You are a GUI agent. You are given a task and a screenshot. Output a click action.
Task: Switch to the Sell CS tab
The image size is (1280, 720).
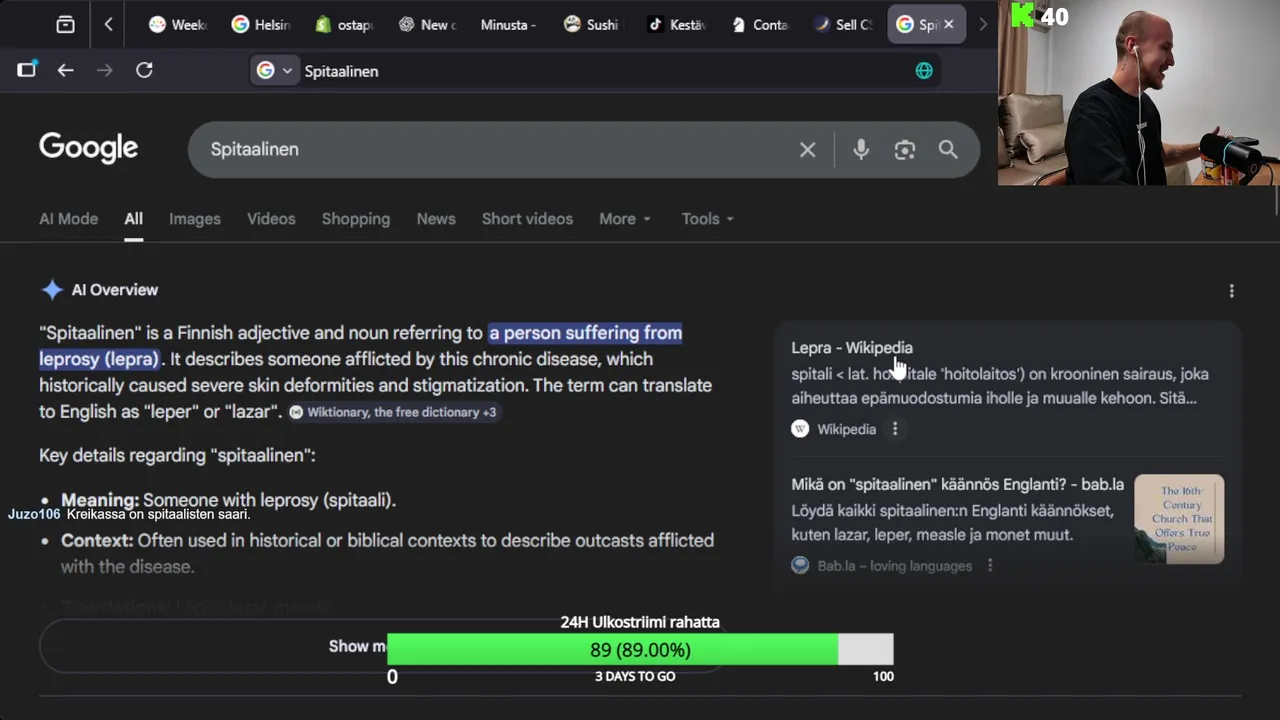coord(841,25)
